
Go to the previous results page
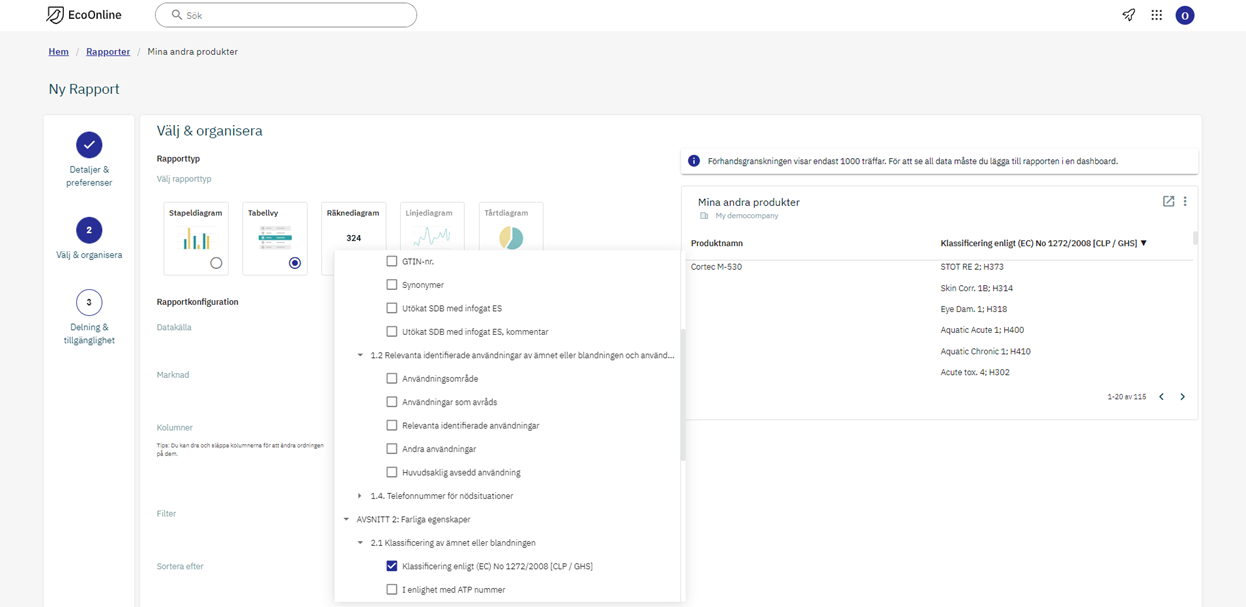pyautogui.click(x=1161, y=397)
